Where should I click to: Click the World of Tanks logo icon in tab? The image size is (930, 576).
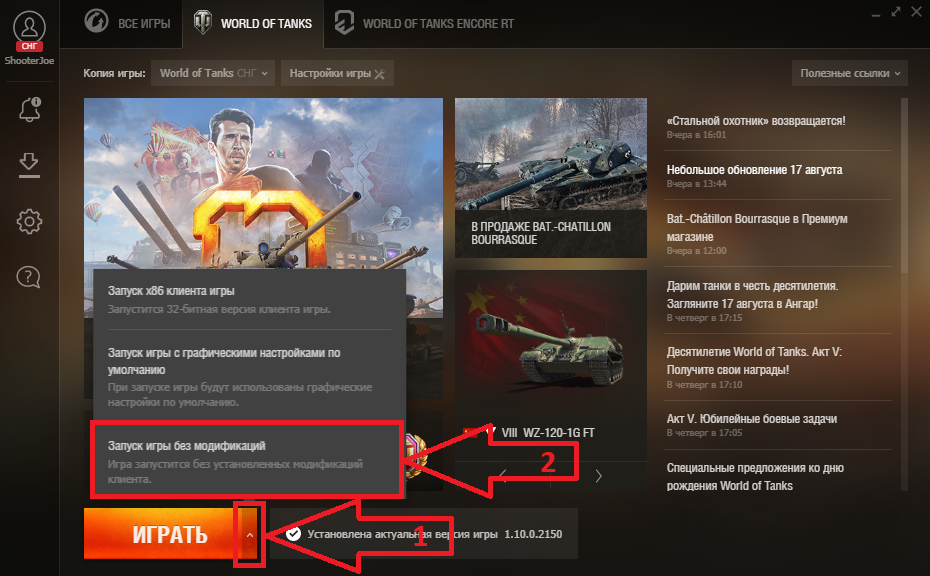click(x=203, y=23)
